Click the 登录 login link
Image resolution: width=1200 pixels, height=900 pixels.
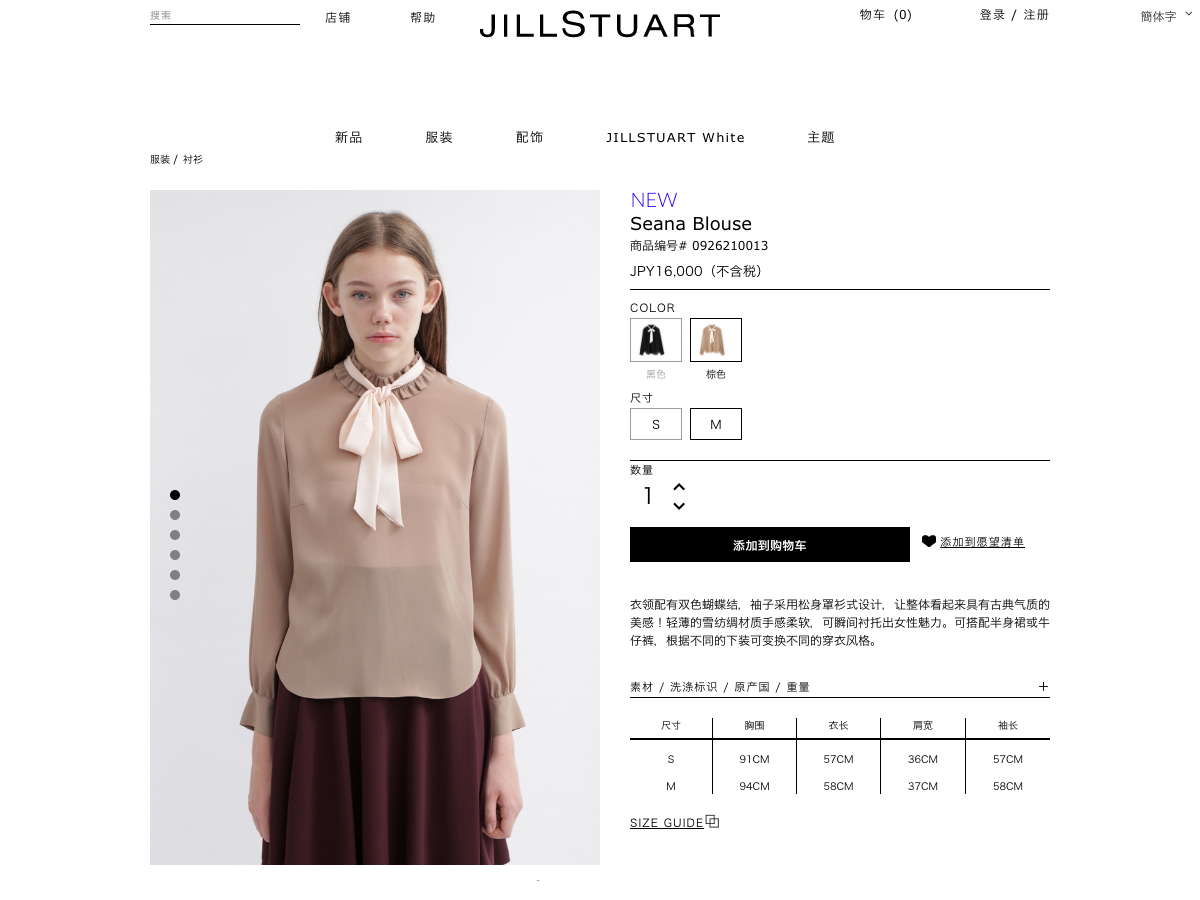click(x=992, y=15)
